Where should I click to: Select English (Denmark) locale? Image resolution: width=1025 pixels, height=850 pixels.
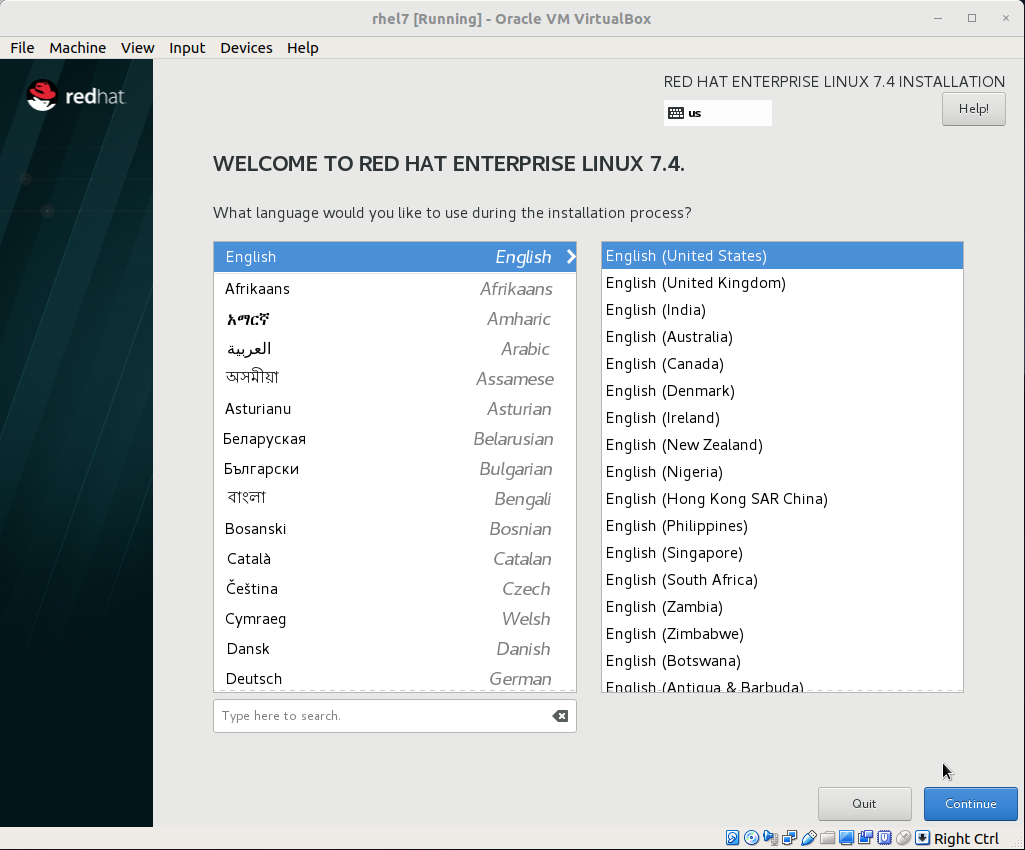pos(782,391)
